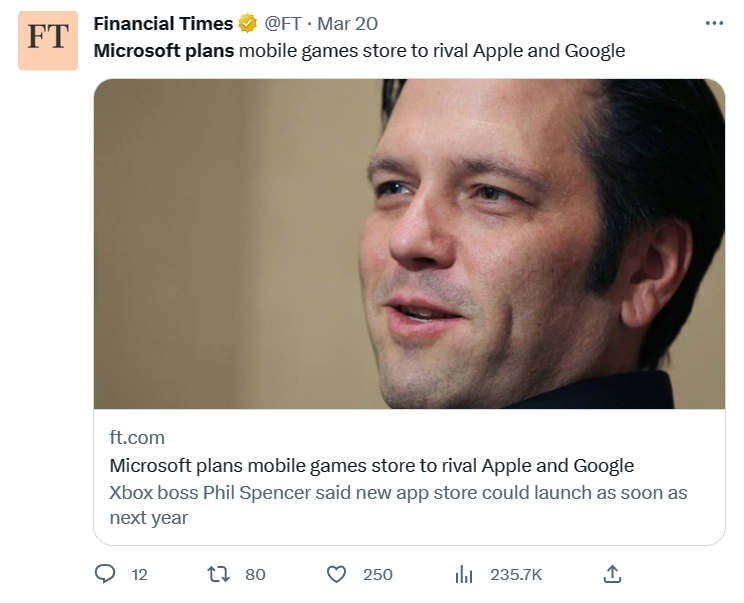
Task: Open the Financial Times profile name
Action: click(x=163, y=23)
